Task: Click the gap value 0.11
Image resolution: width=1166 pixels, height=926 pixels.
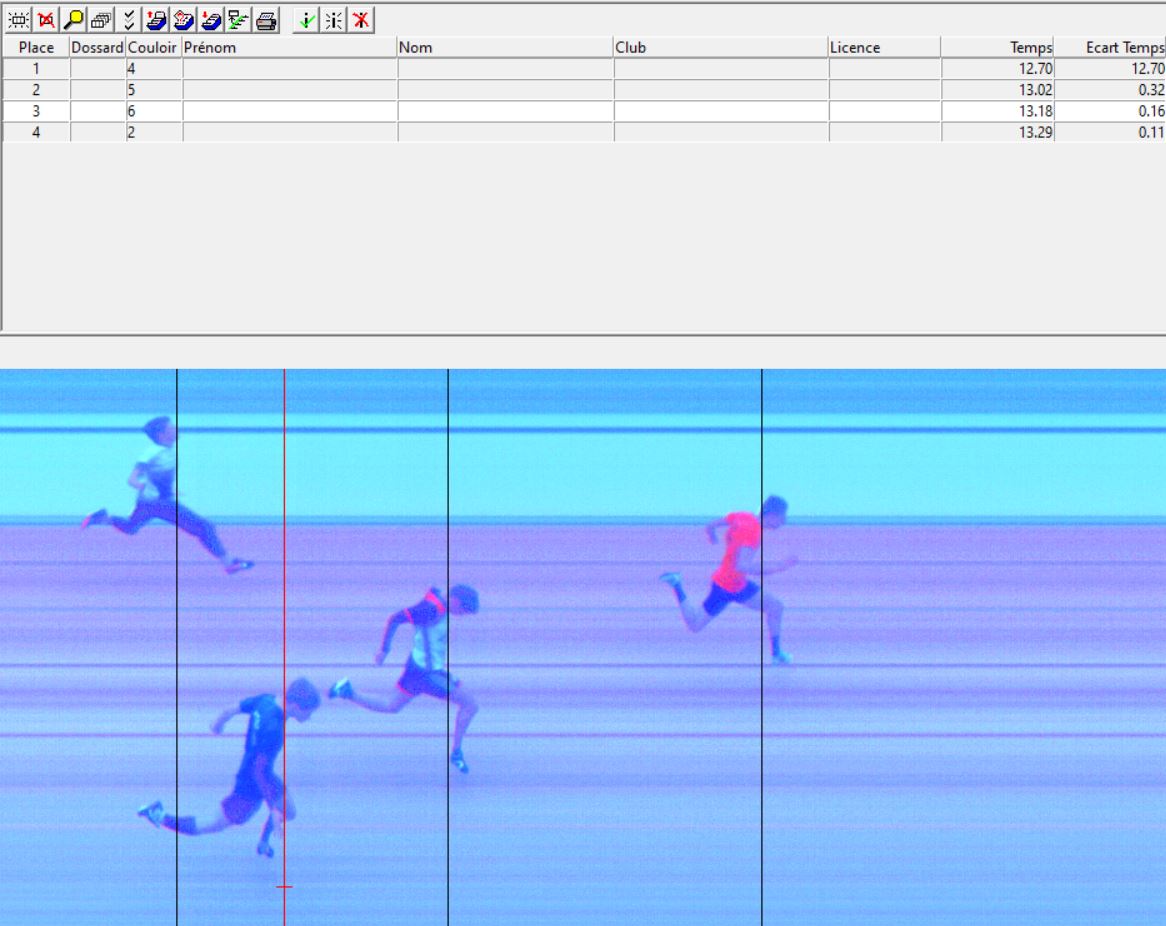Action: point(1151,132)
